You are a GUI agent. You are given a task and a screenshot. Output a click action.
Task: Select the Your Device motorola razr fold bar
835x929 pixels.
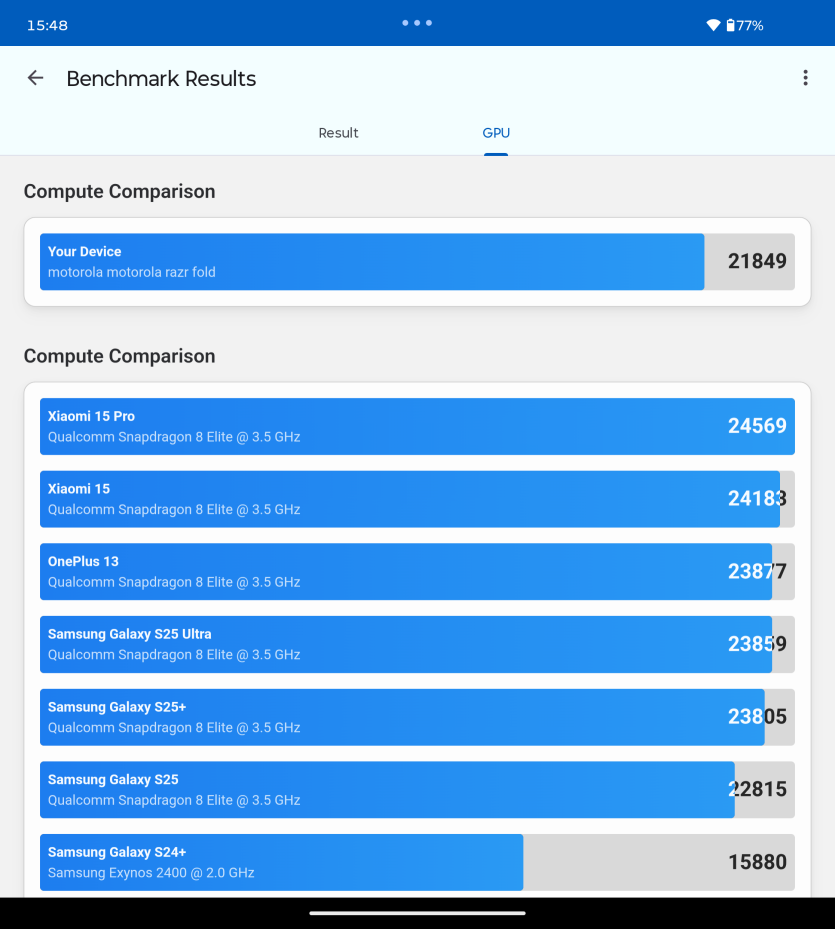point(417,262)
